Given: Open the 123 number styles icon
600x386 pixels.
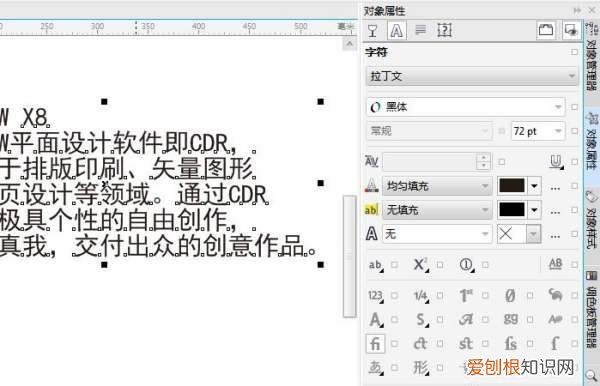Looking at the screenshot, I should click(x=376, y=296).
